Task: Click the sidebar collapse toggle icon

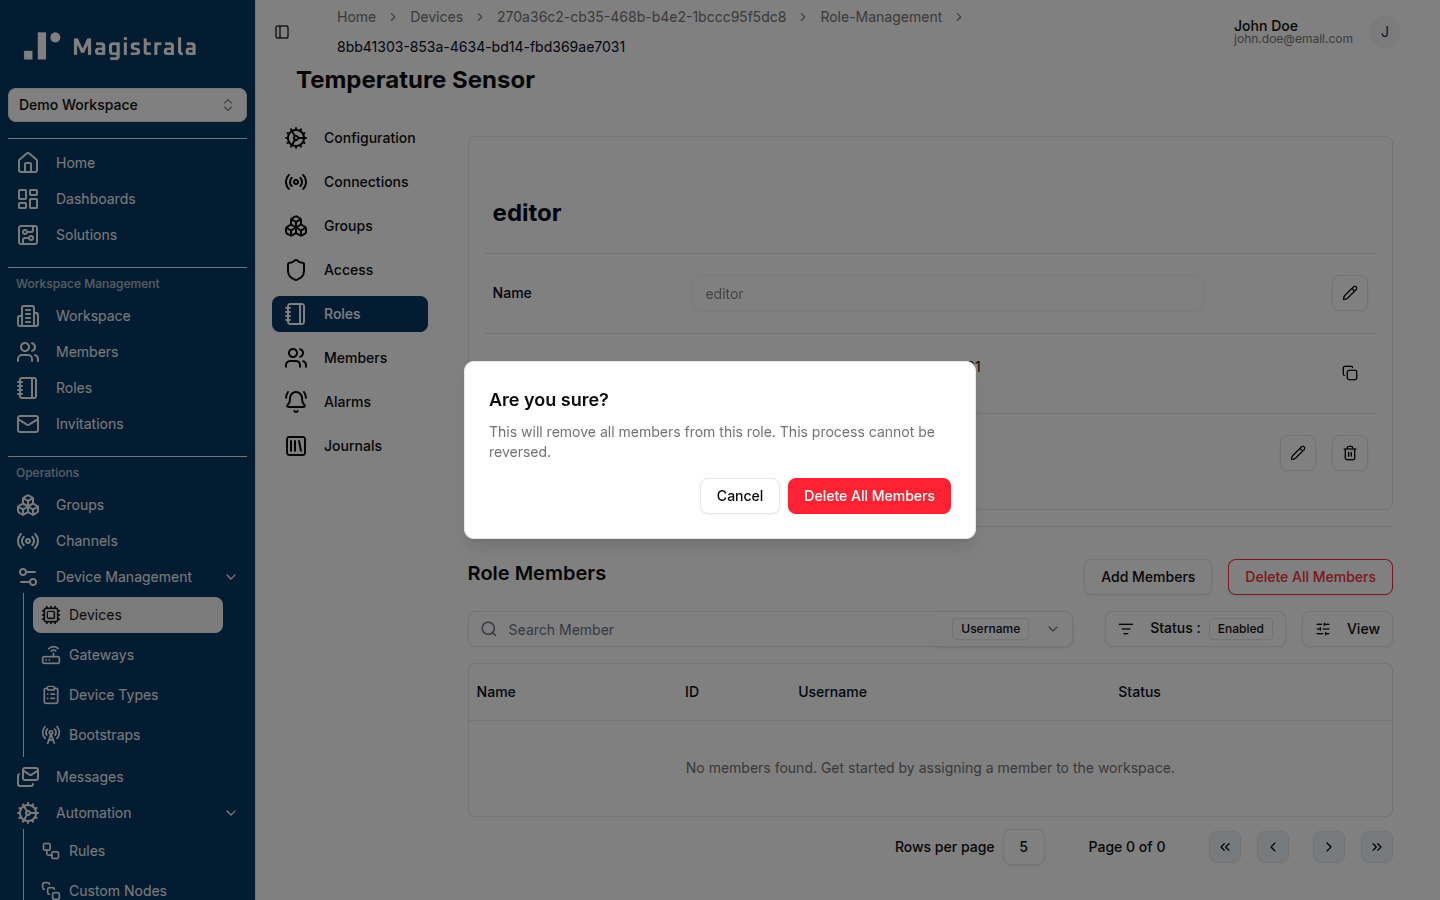Action: (282, 32)
